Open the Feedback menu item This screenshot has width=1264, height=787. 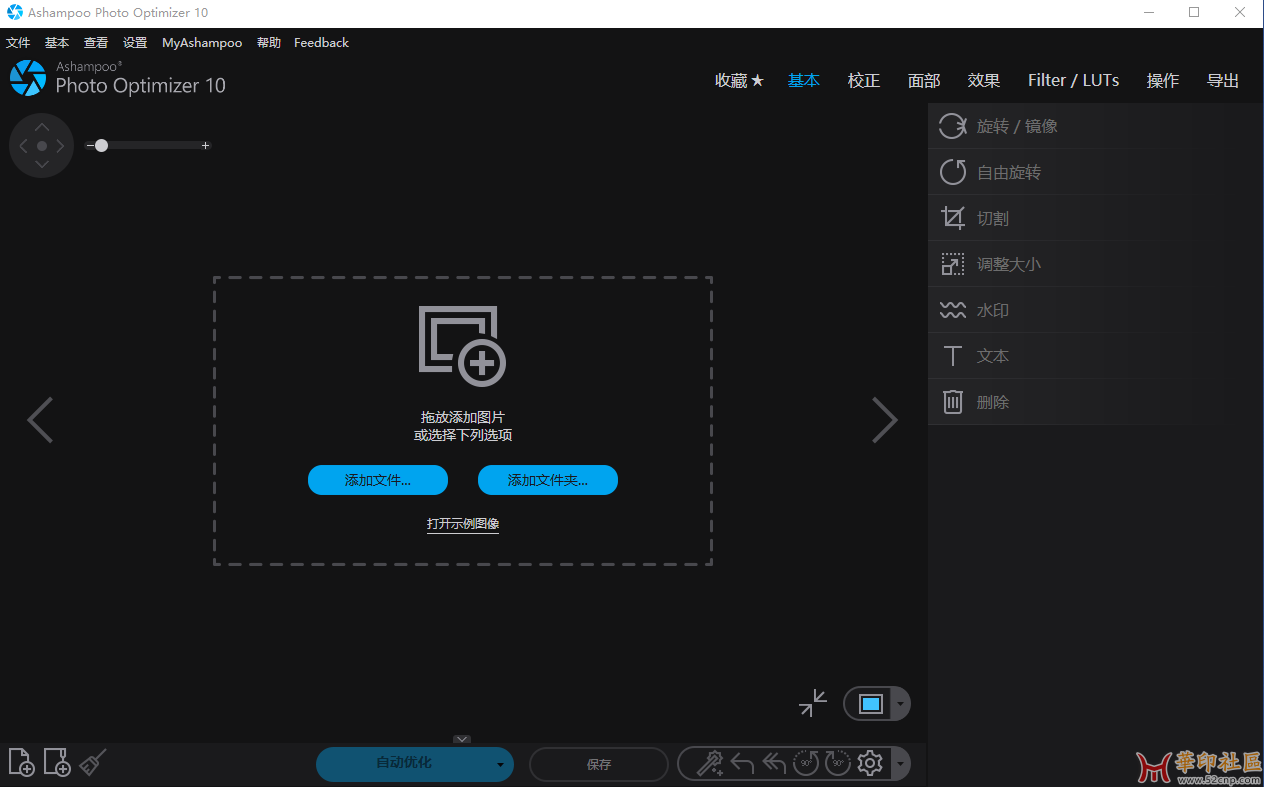pyautogui.click(x=321, y=43)
